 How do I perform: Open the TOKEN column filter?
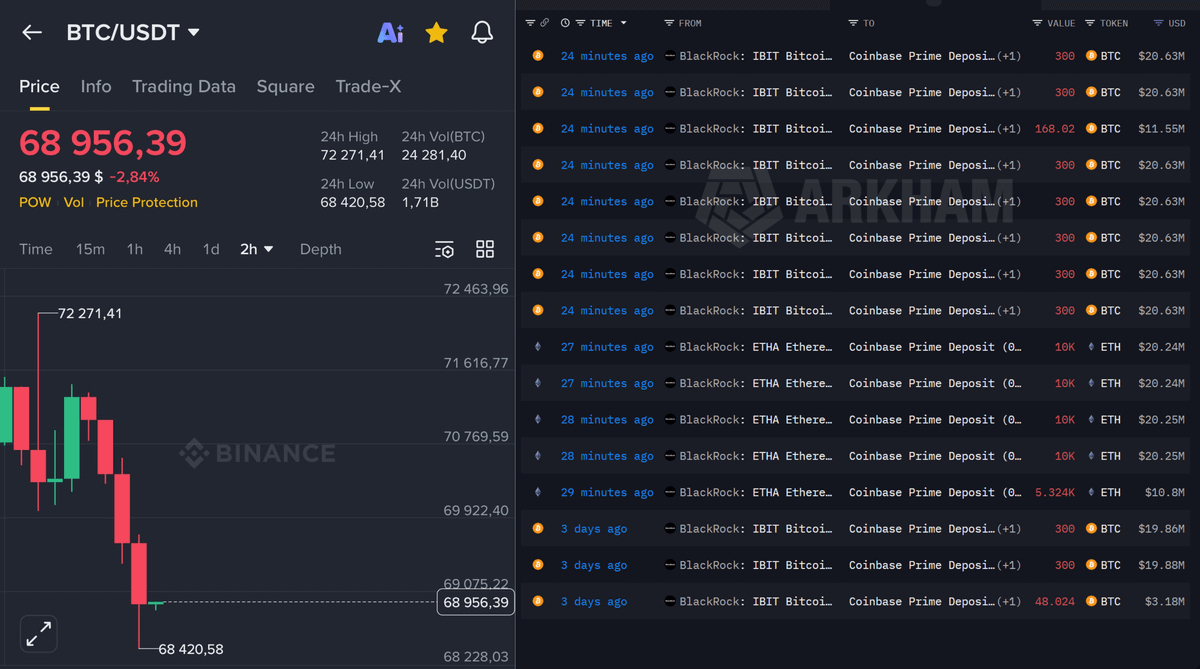1091,23
